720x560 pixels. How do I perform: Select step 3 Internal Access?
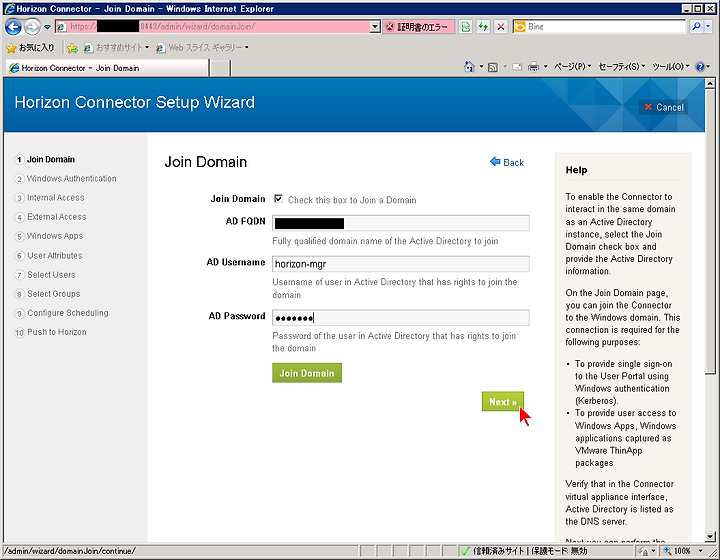click(x=50, y=198)
